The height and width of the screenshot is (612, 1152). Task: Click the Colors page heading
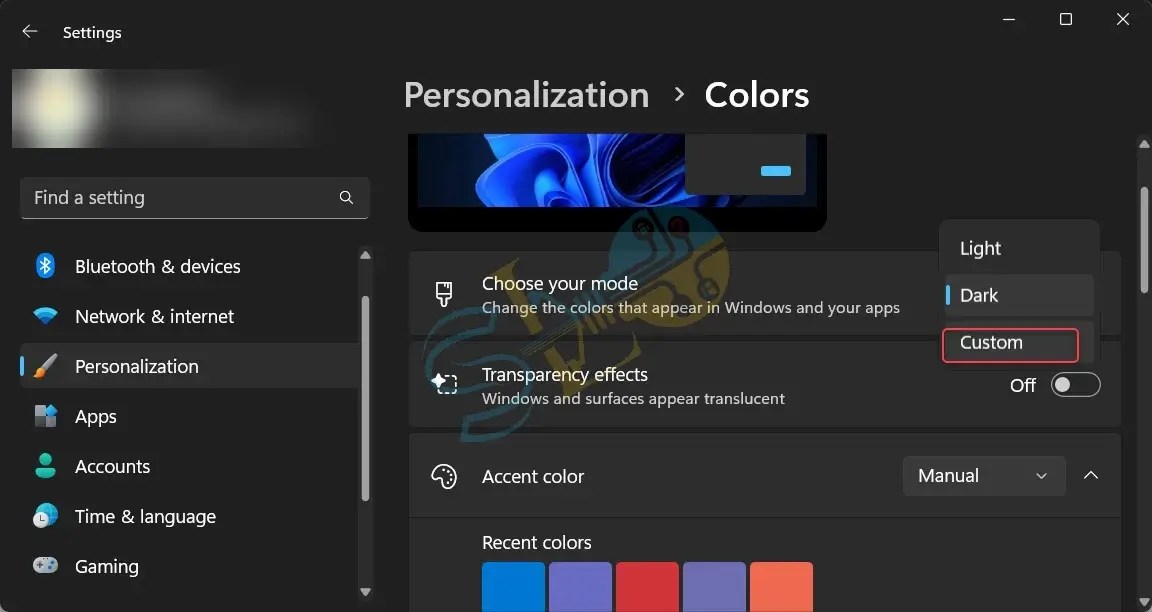coord(757,95)
